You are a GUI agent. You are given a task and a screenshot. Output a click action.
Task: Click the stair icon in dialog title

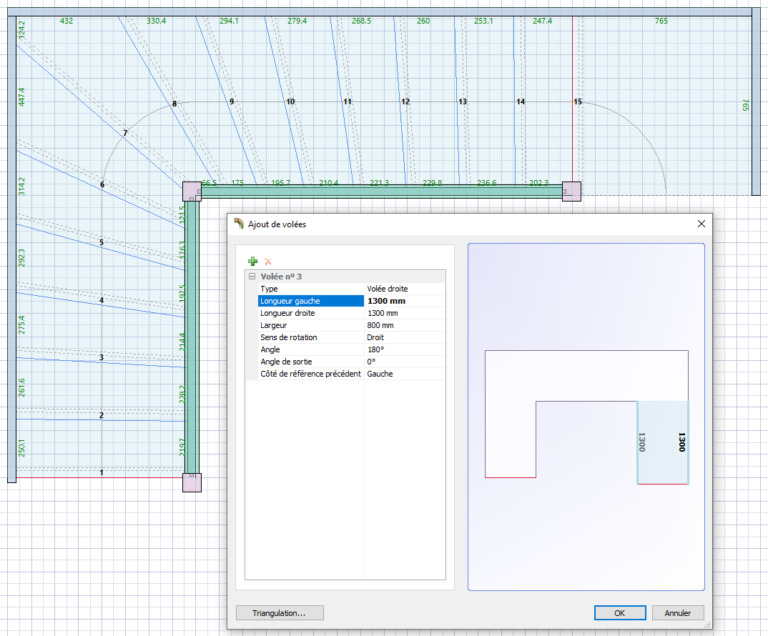239,224
